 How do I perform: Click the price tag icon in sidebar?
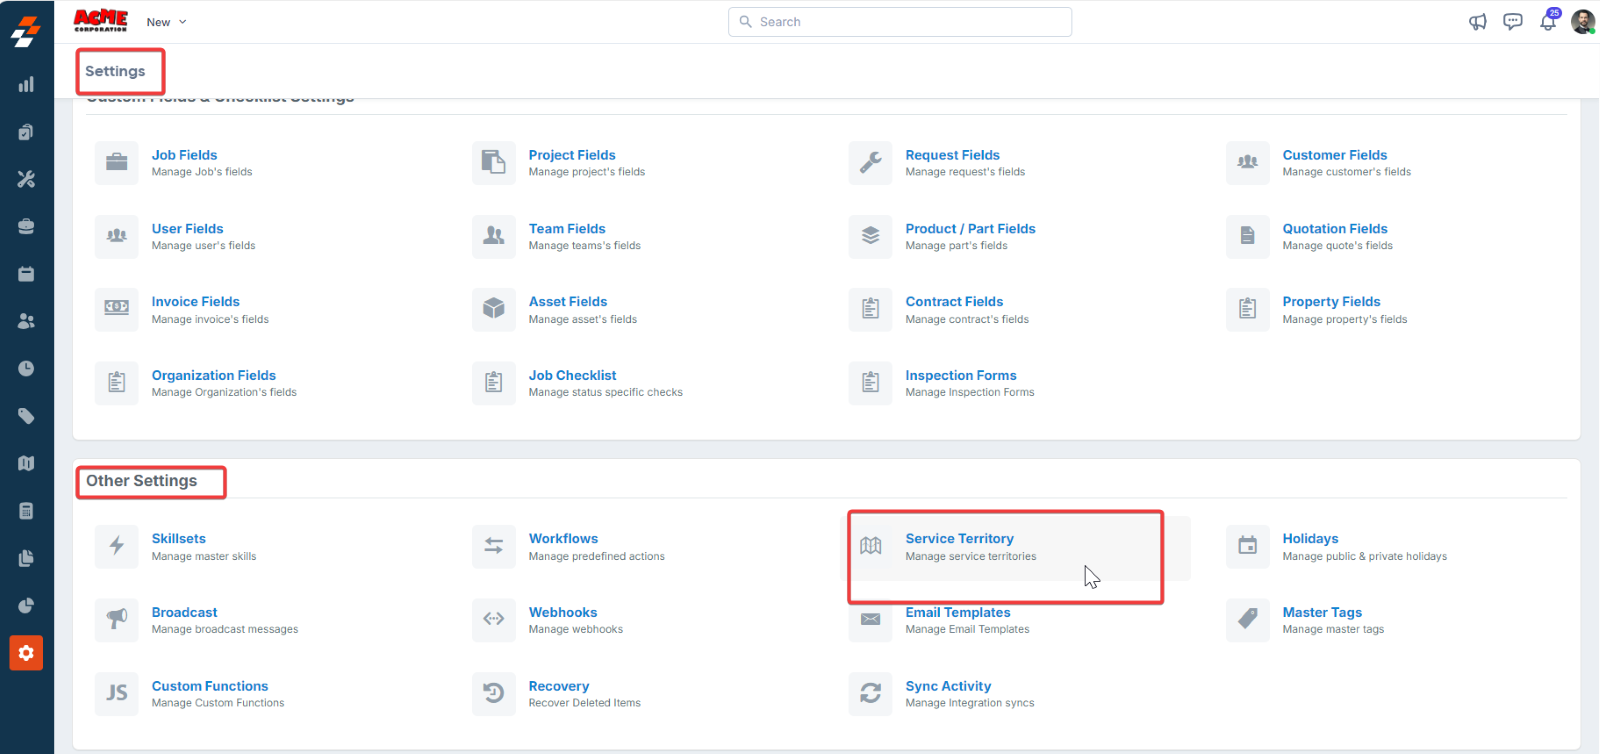[26, 416]
